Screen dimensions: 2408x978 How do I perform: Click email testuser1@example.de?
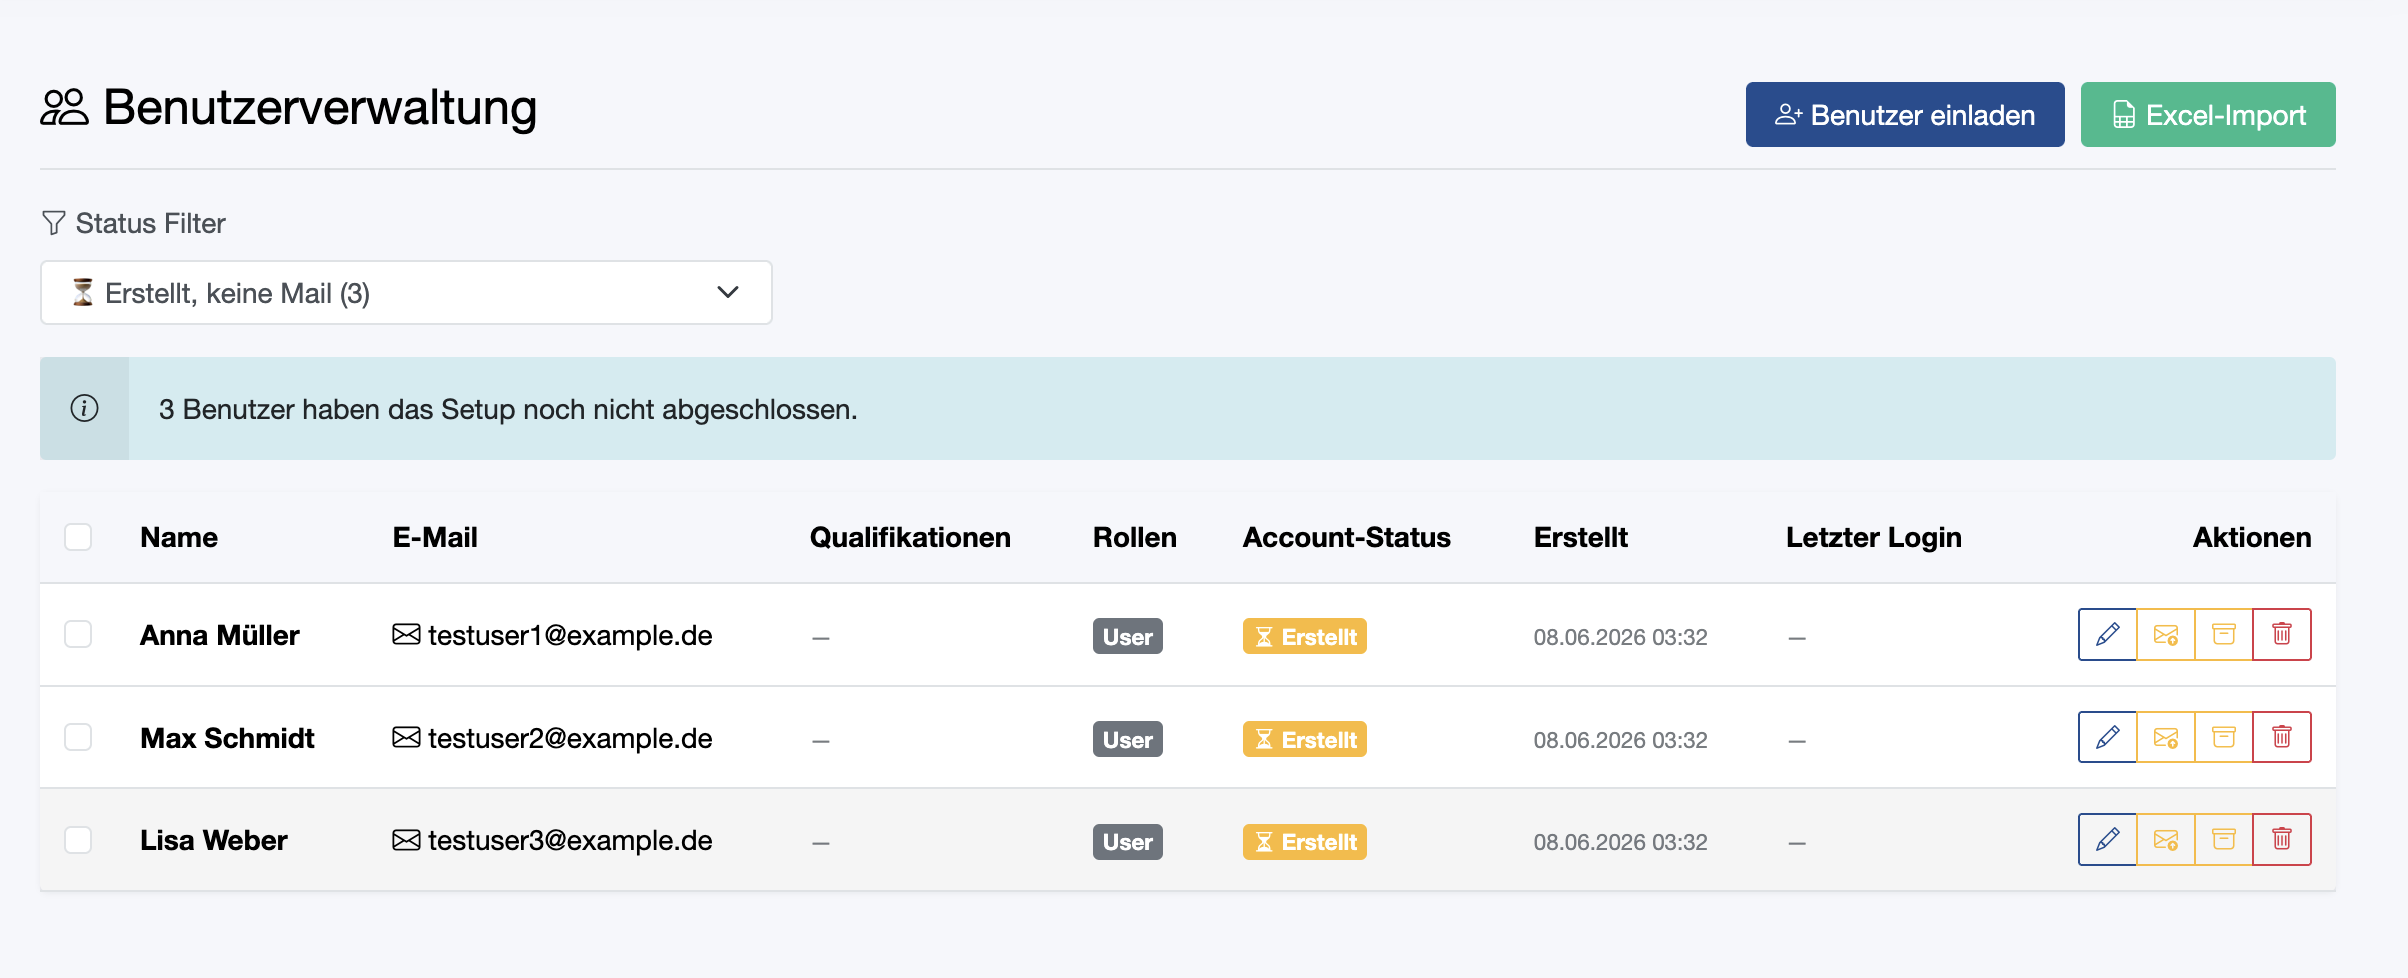coord(570,635)
